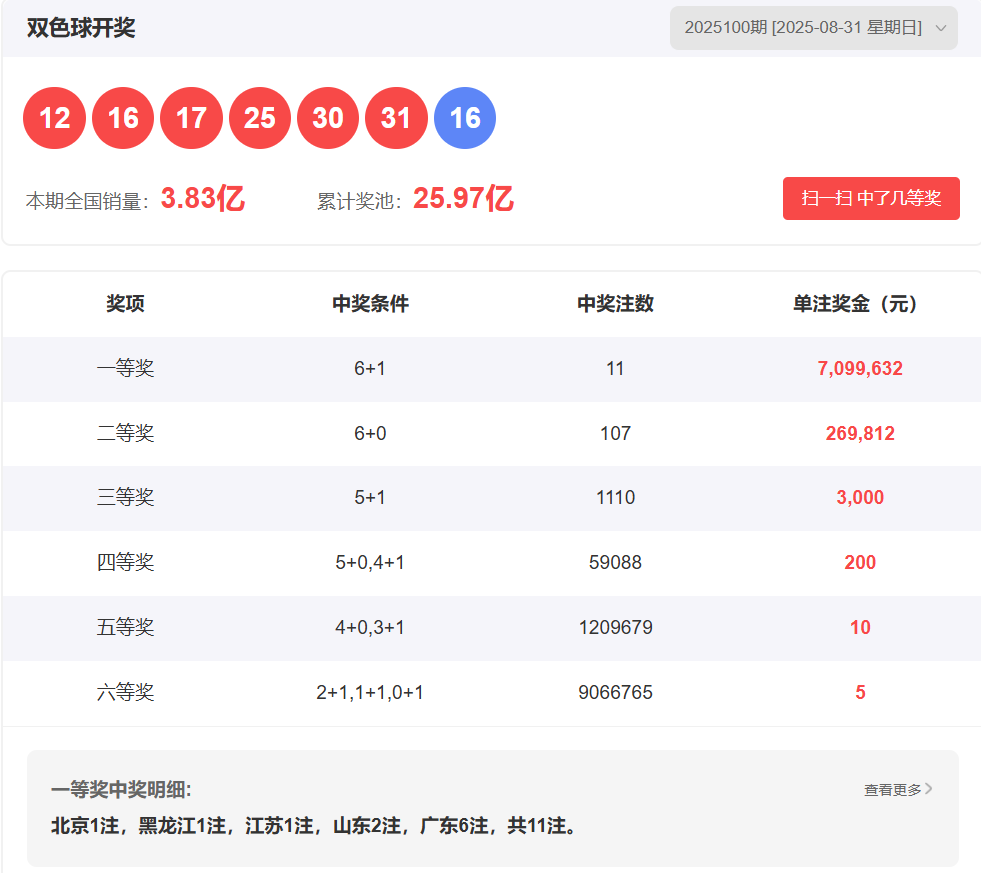
Task: Select the 7,099,632 first prize amount
Action: coord(860,369)
